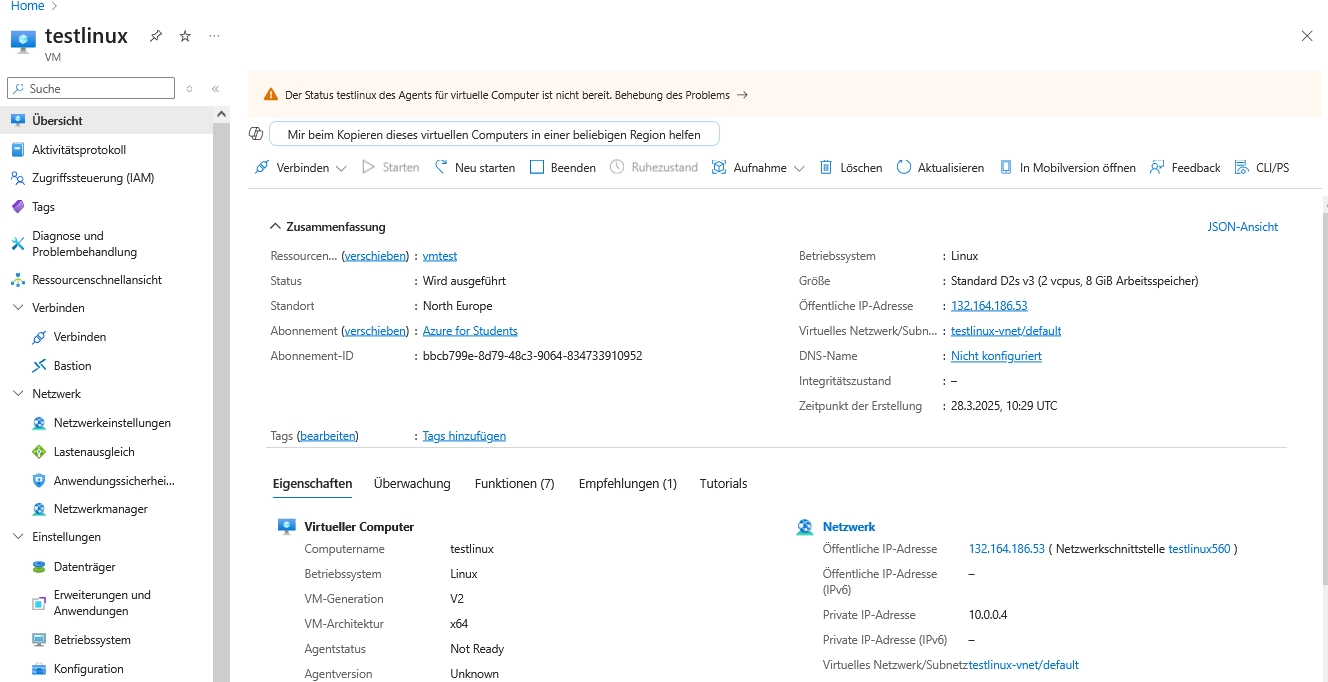
Task: Open the JSON-Ansicht link
Action: (x=1242, y=227)
